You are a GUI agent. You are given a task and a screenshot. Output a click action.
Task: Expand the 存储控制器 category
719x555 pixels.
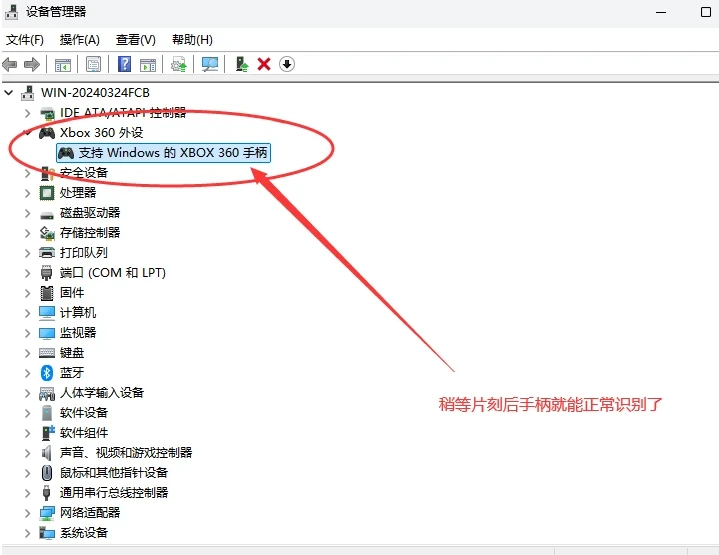click(28, 233)
